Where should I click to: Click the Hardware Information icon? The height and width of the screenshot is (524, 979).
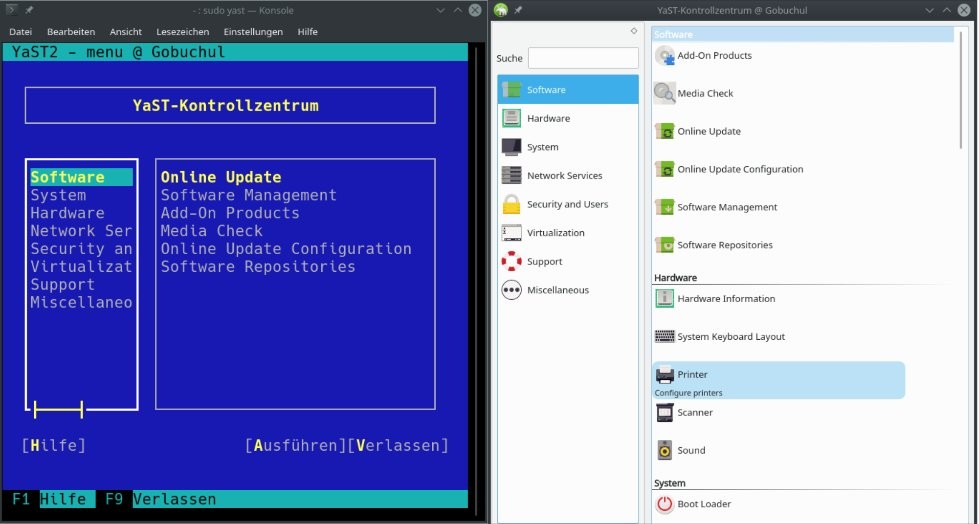664,299
